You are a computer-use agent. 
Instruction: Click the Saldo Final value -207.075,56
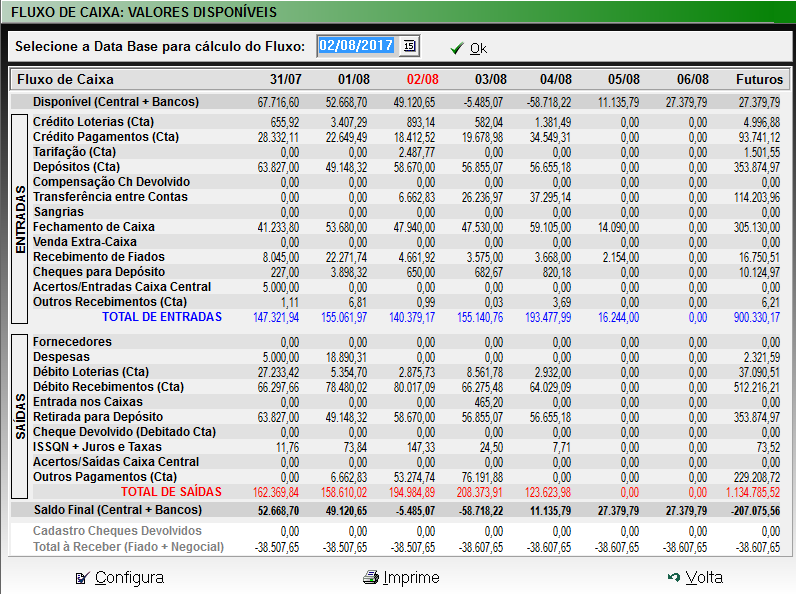tap(755, 511)
